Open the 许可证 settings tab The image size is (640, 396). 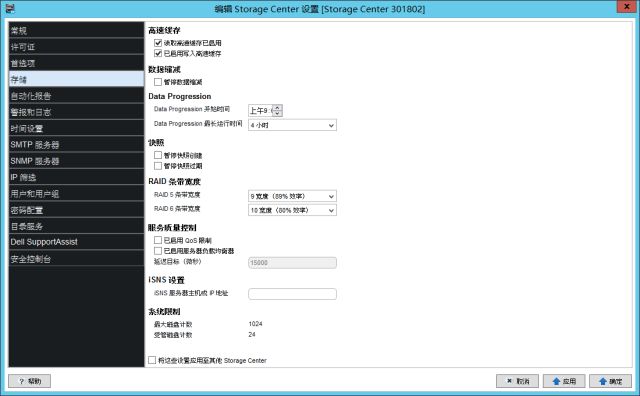tap(76, 47)
